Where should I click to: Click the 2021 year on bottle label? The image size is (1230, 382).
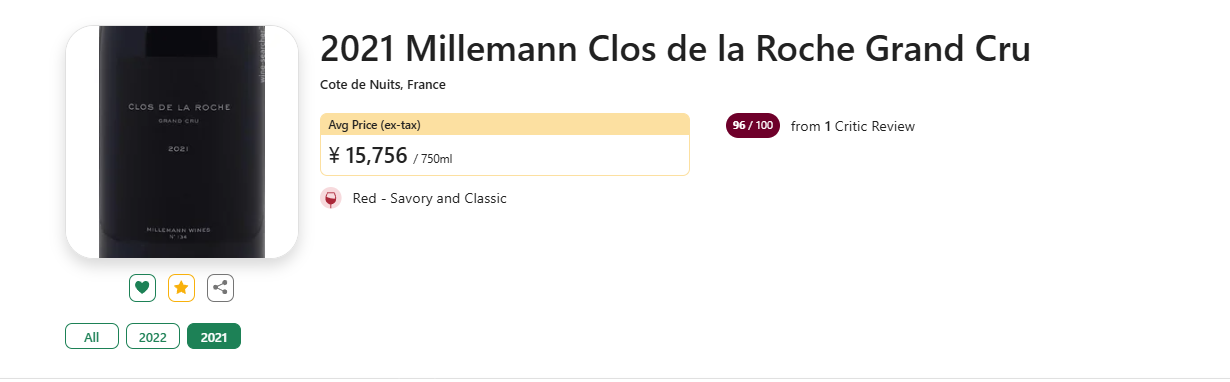point(181,149)
